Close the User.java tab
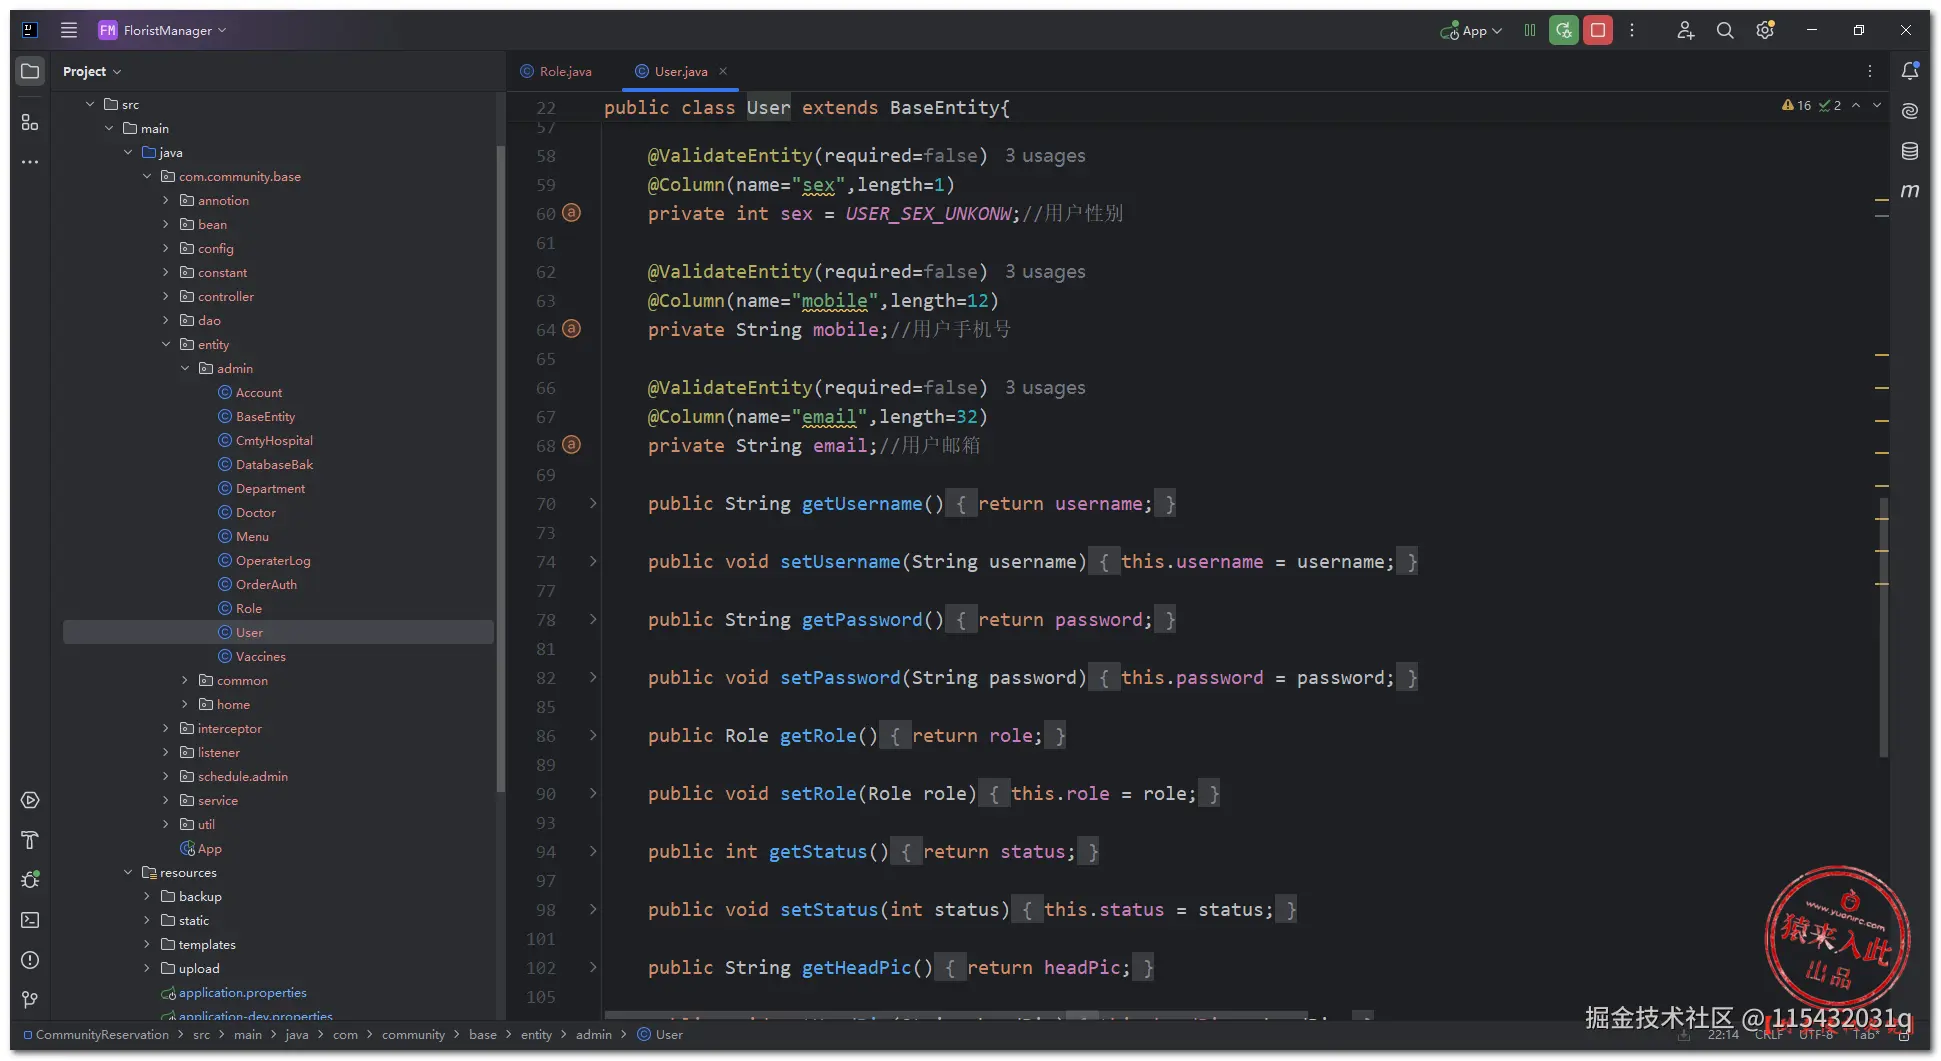The image size is (1941, 1061). [x=723, y=71]
